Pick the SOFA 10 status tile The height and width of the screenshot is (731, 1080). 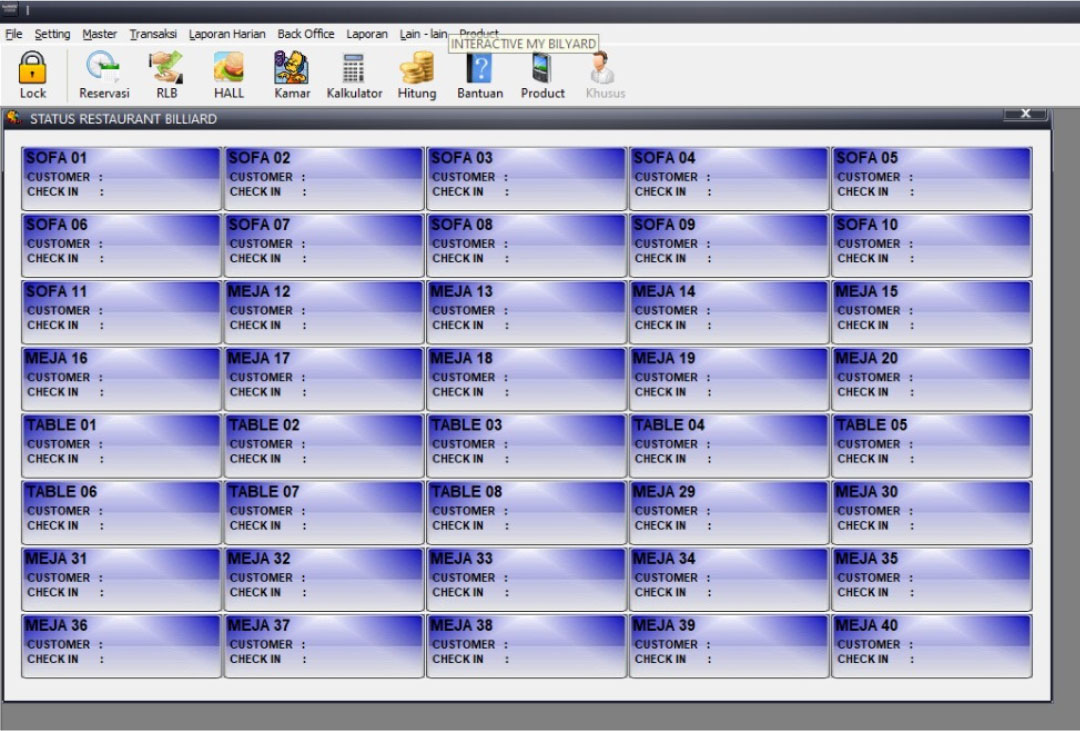[x=931, y=245]
